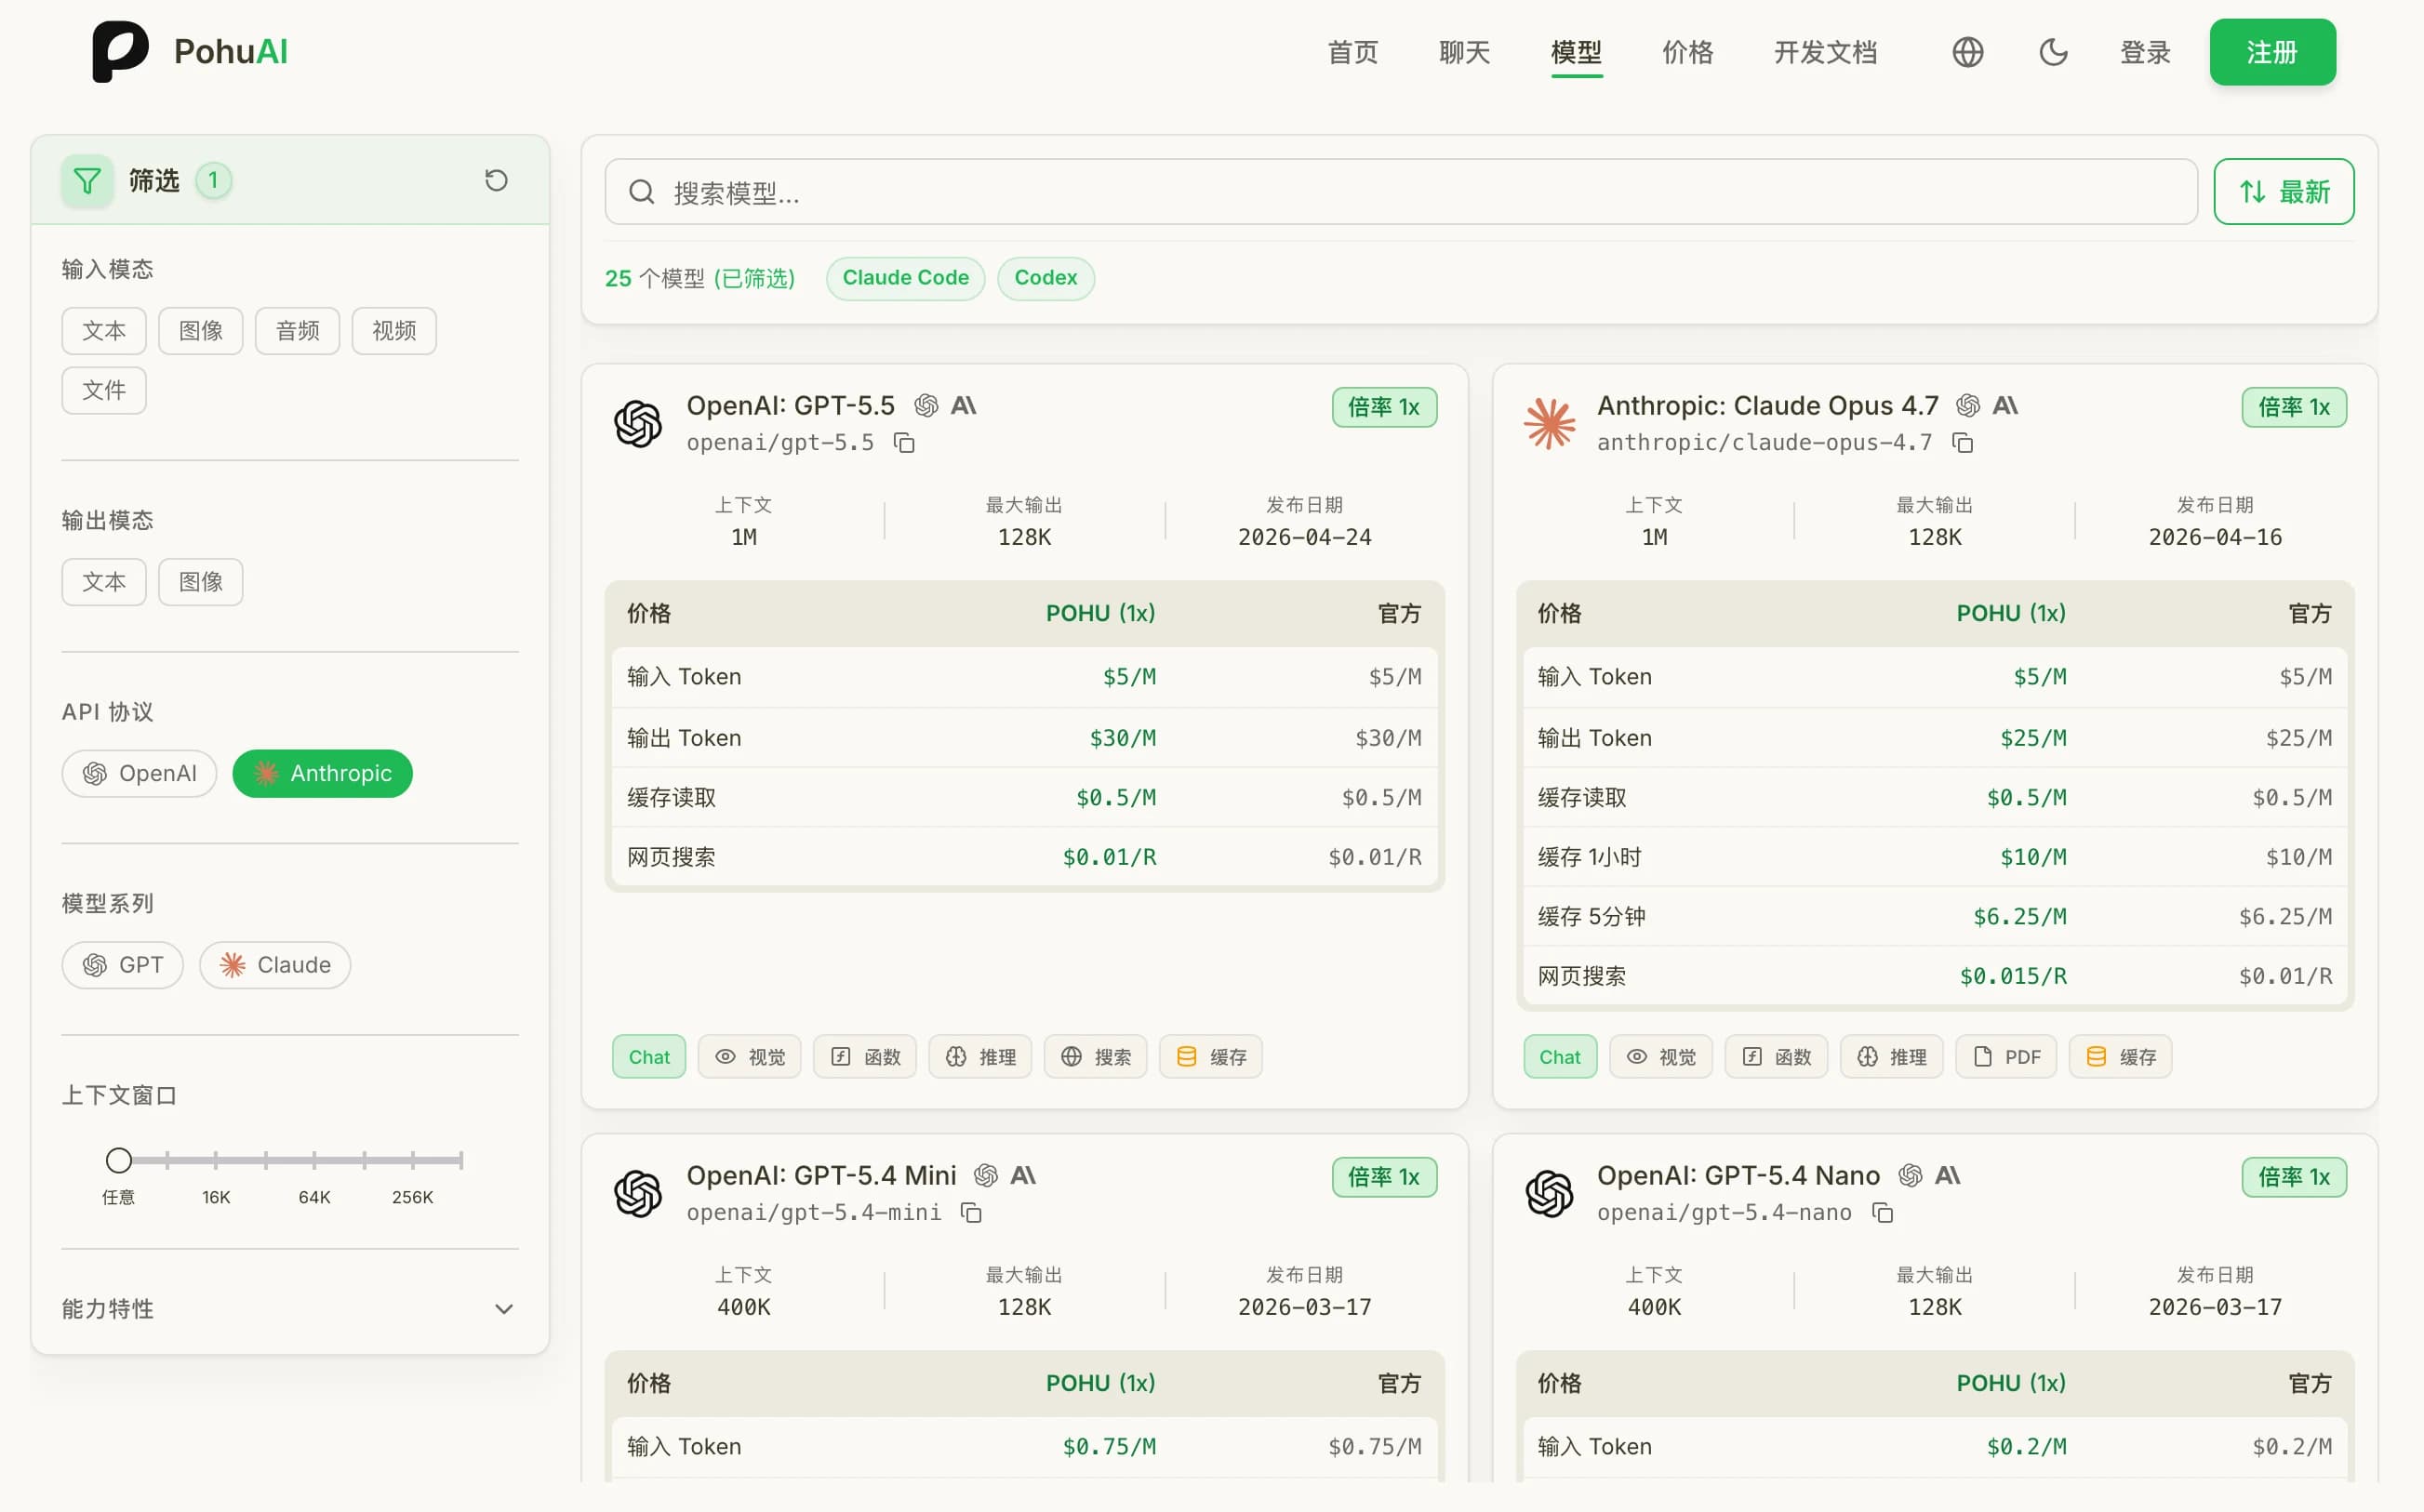Image resolution: width=2424 pixels, height=1512 pixels.
Task: Switch to dark mode via moon icon
Action: (2053, 52)
